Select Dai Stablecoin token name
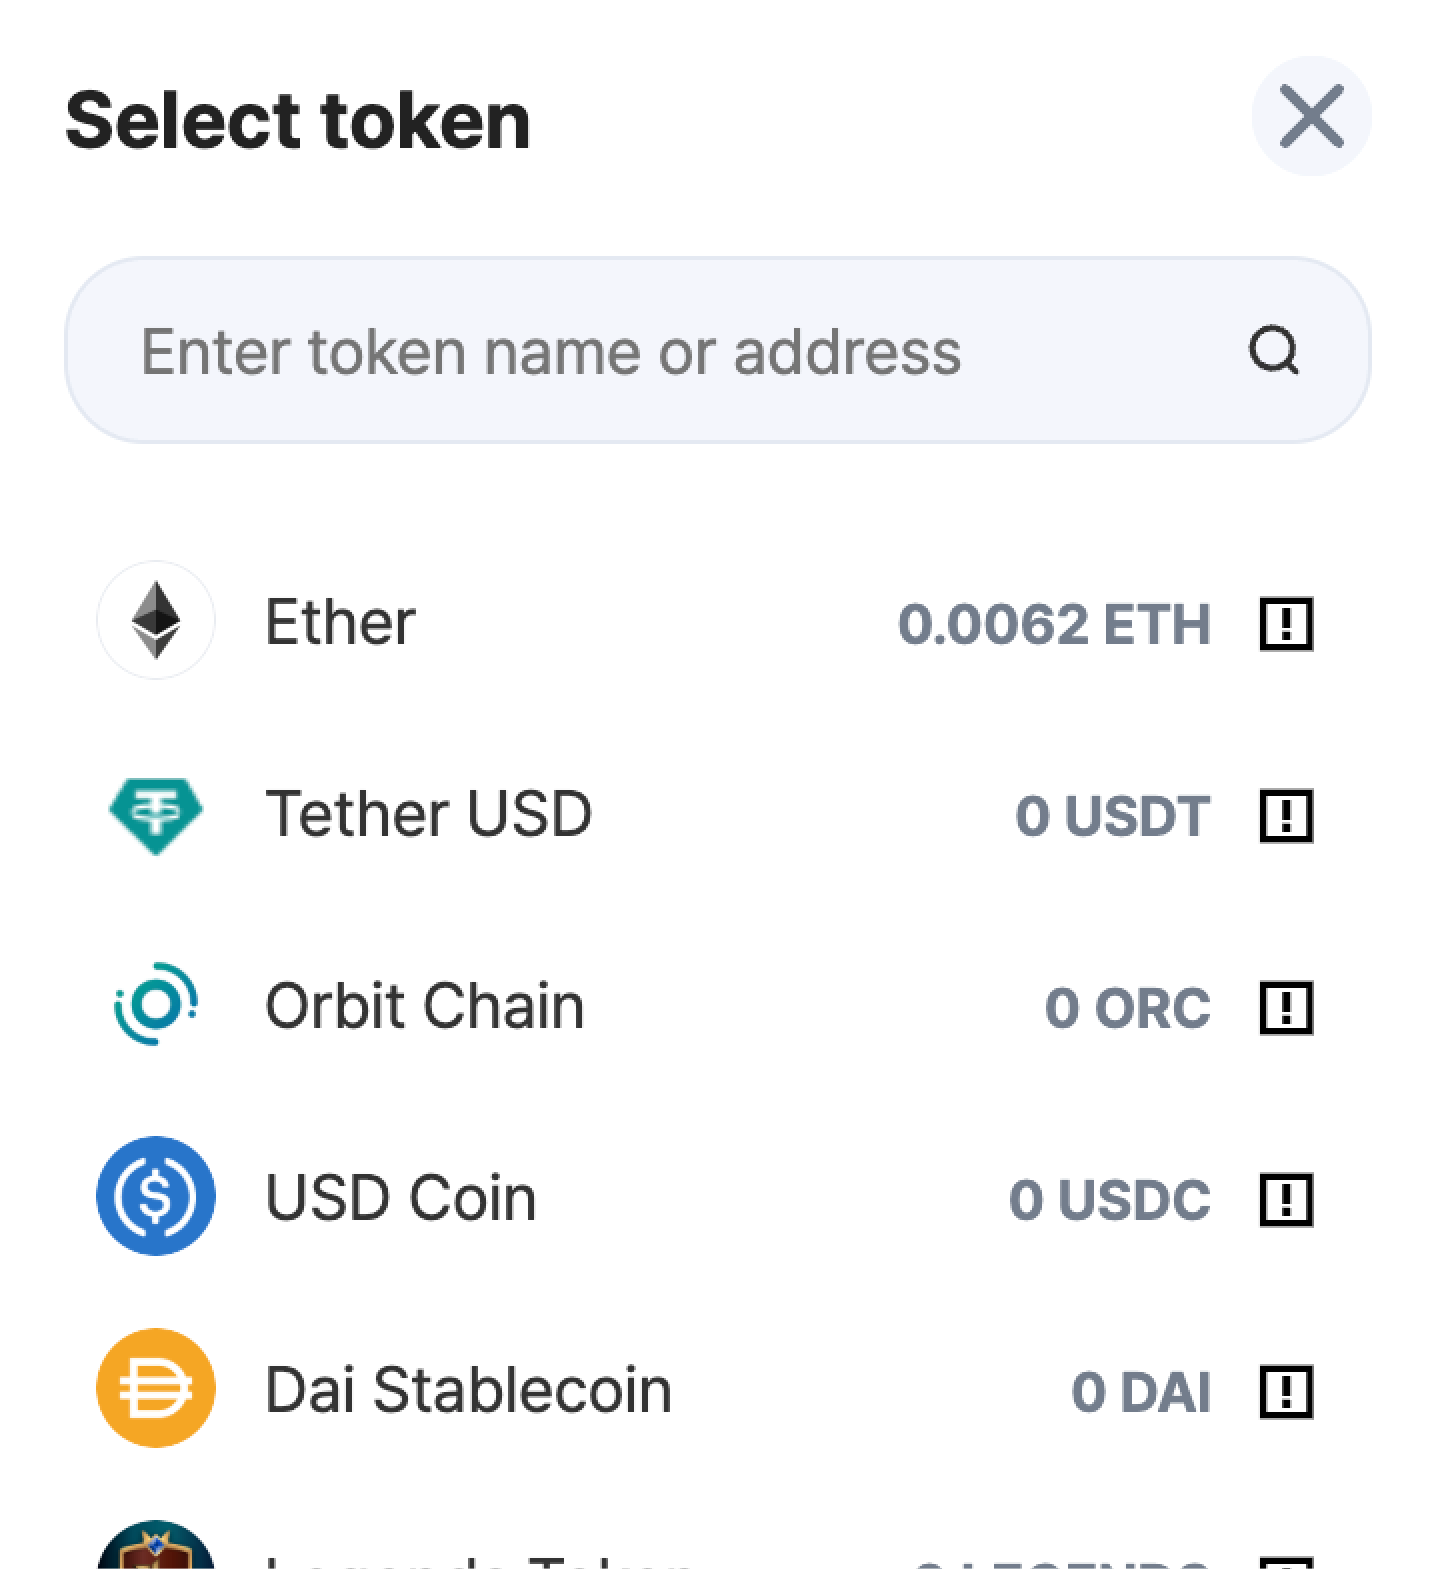Screen dimensions: 1436x1569 [468, 1390]
